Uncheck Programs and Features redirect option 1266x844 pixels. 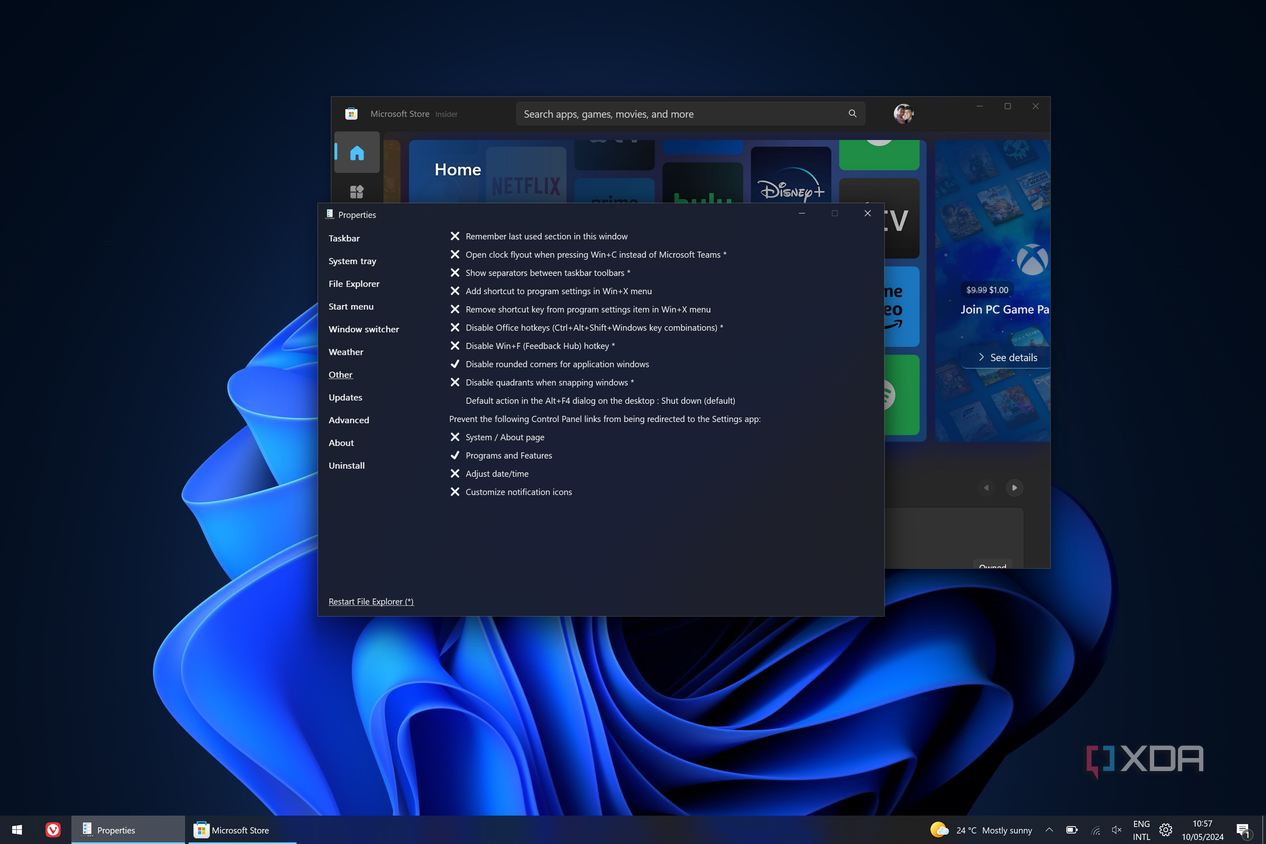pos(500,456)
